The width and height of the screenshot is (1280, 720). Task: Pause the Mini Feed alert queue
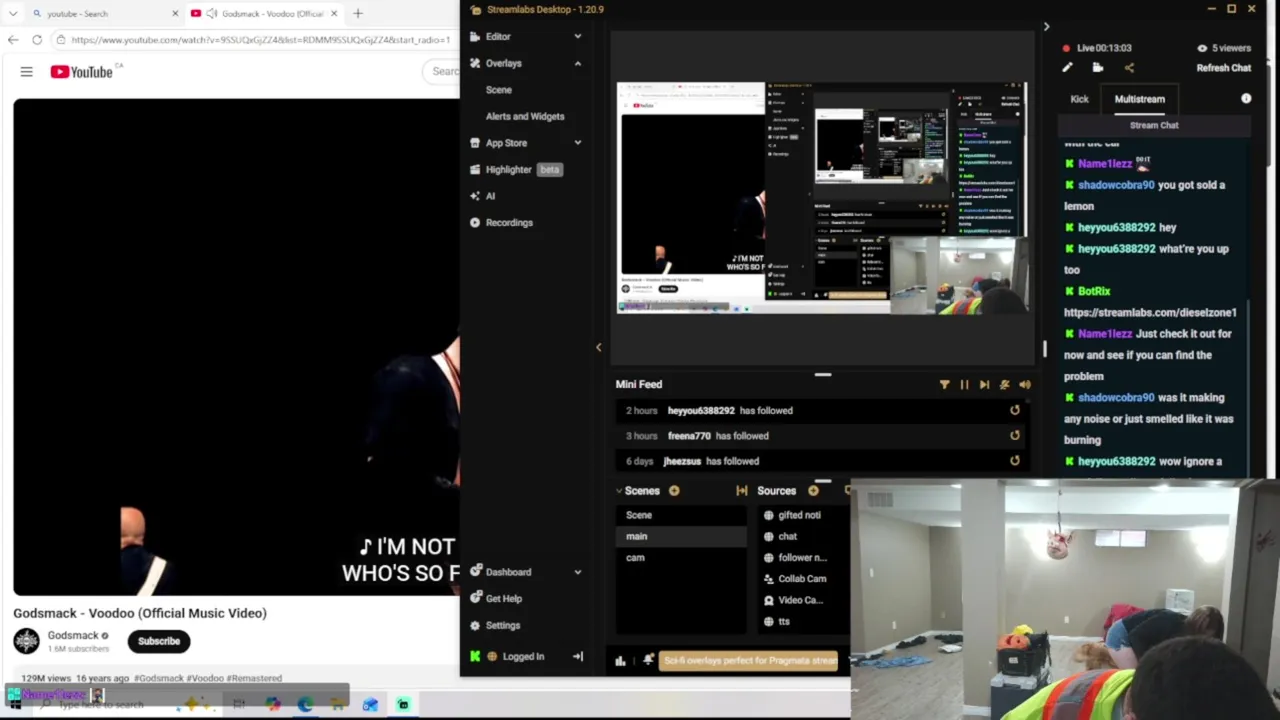pos(964,384)
